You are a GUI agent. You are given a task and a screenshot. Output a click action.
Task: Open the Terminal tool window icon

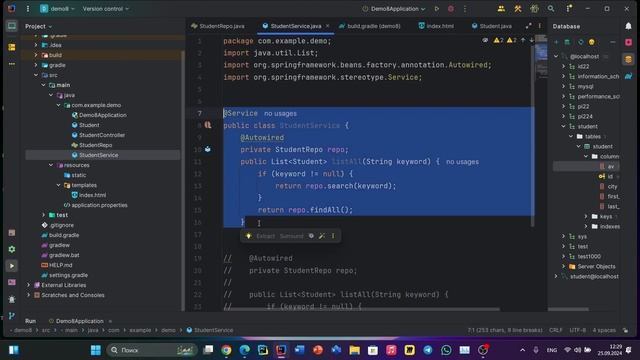[12, 282]
